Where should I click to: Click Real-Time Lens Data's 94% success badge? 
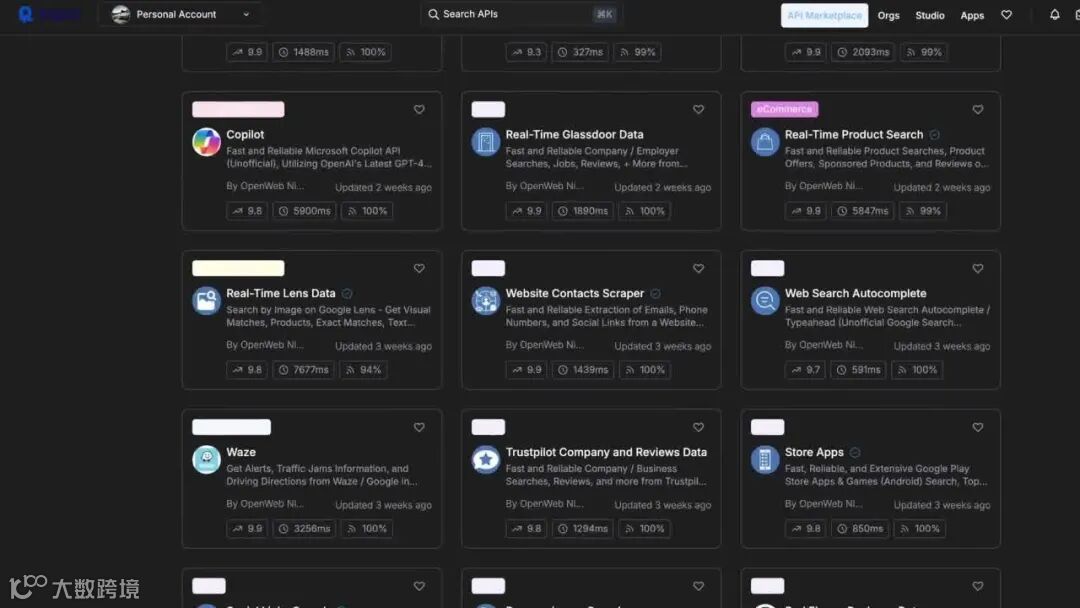[363, 370]
